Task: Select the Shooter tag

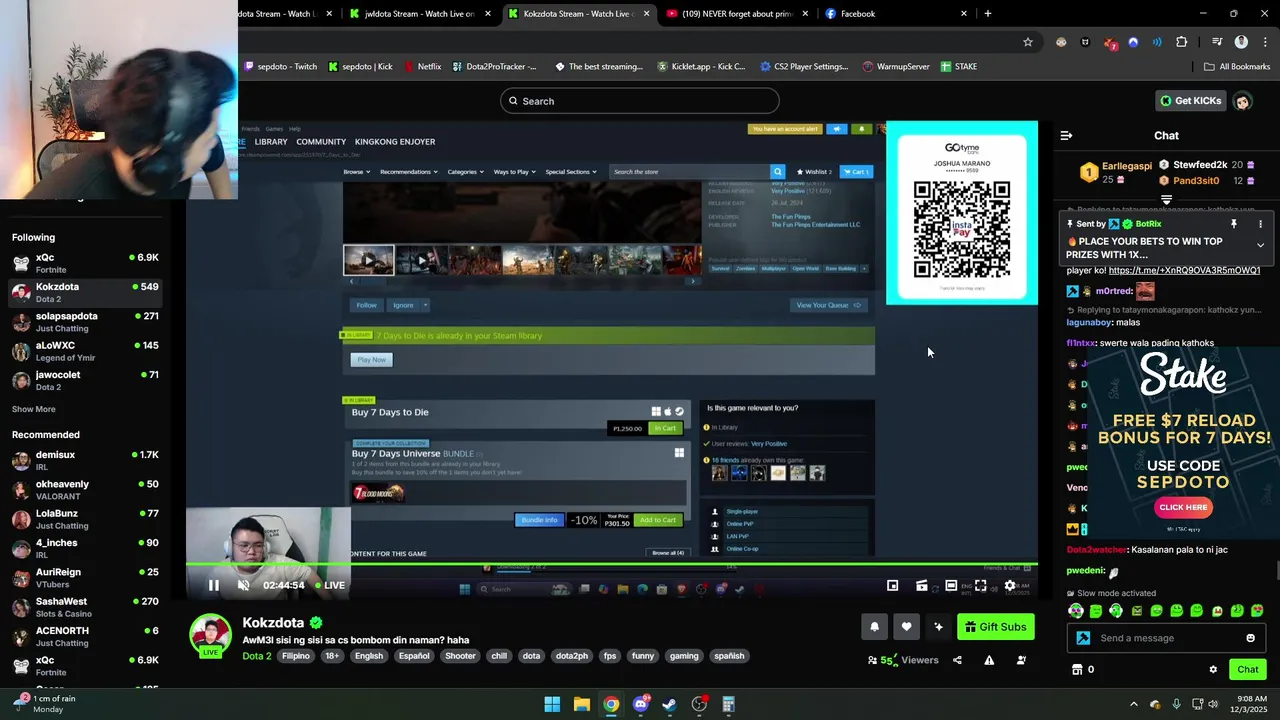Action: pyautogui.click(x=460, y=656)
